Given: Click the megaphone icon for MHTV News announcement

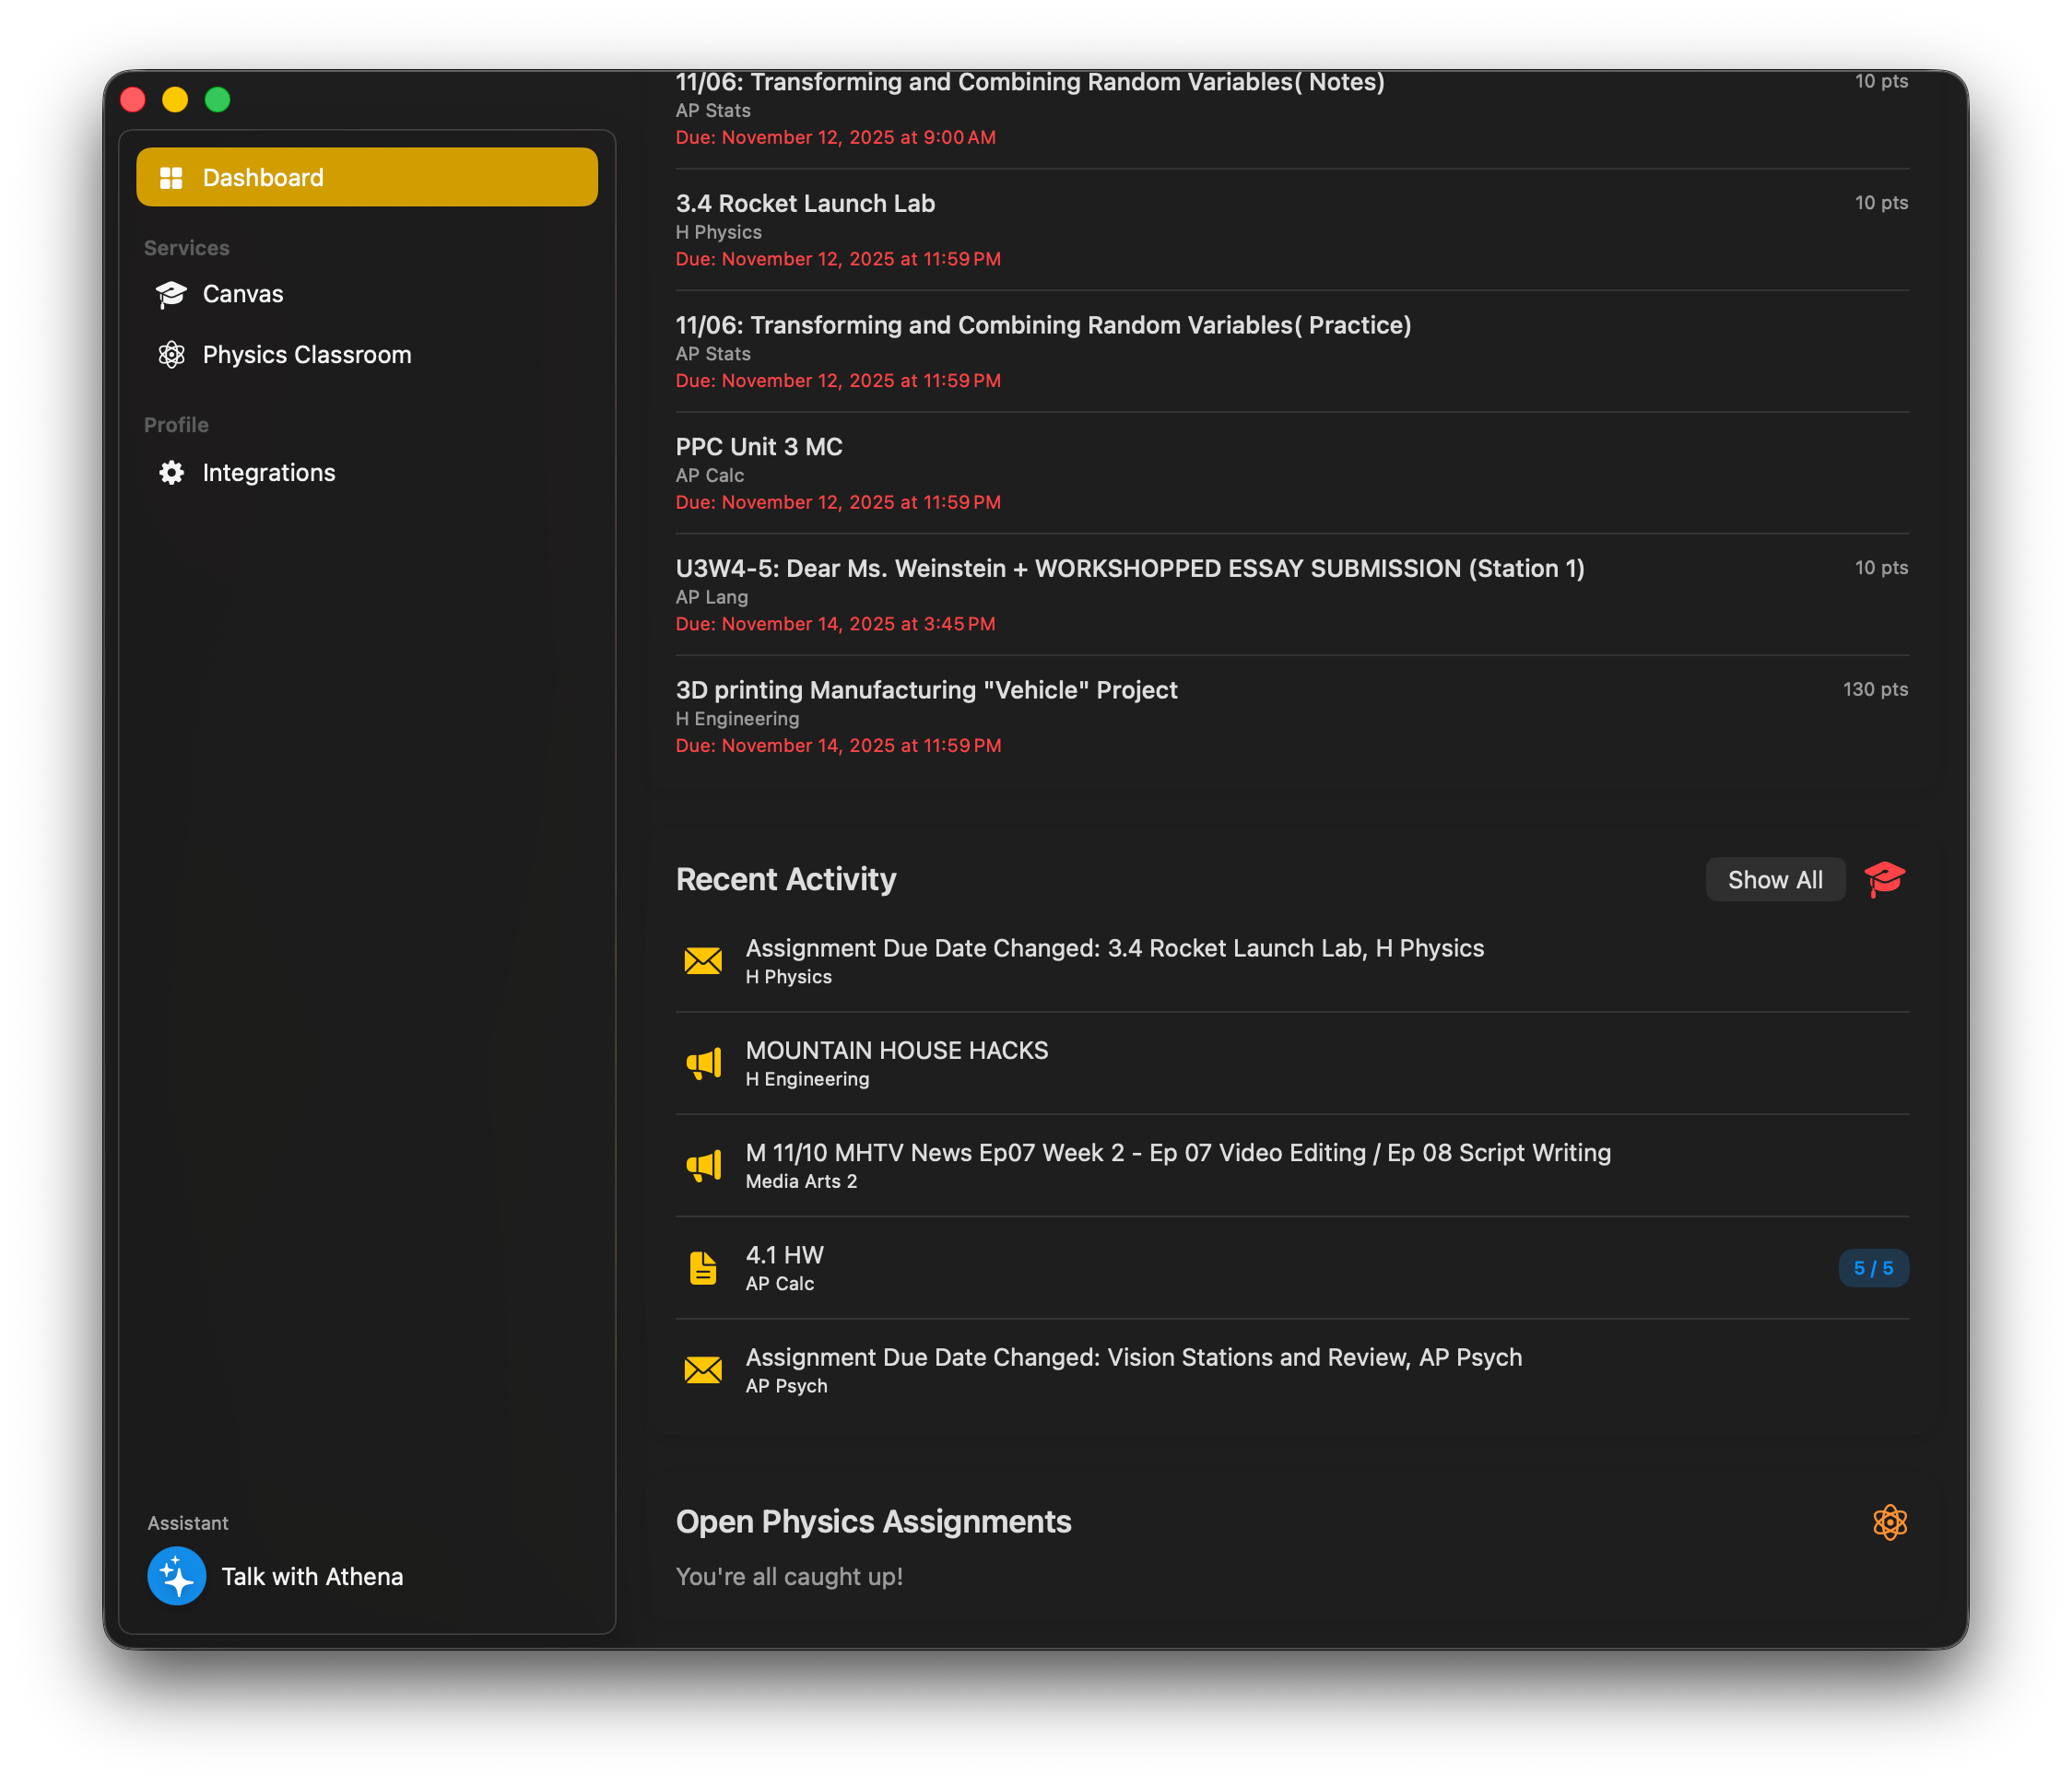Looking at the screenshot, I should click(703, 1166).
